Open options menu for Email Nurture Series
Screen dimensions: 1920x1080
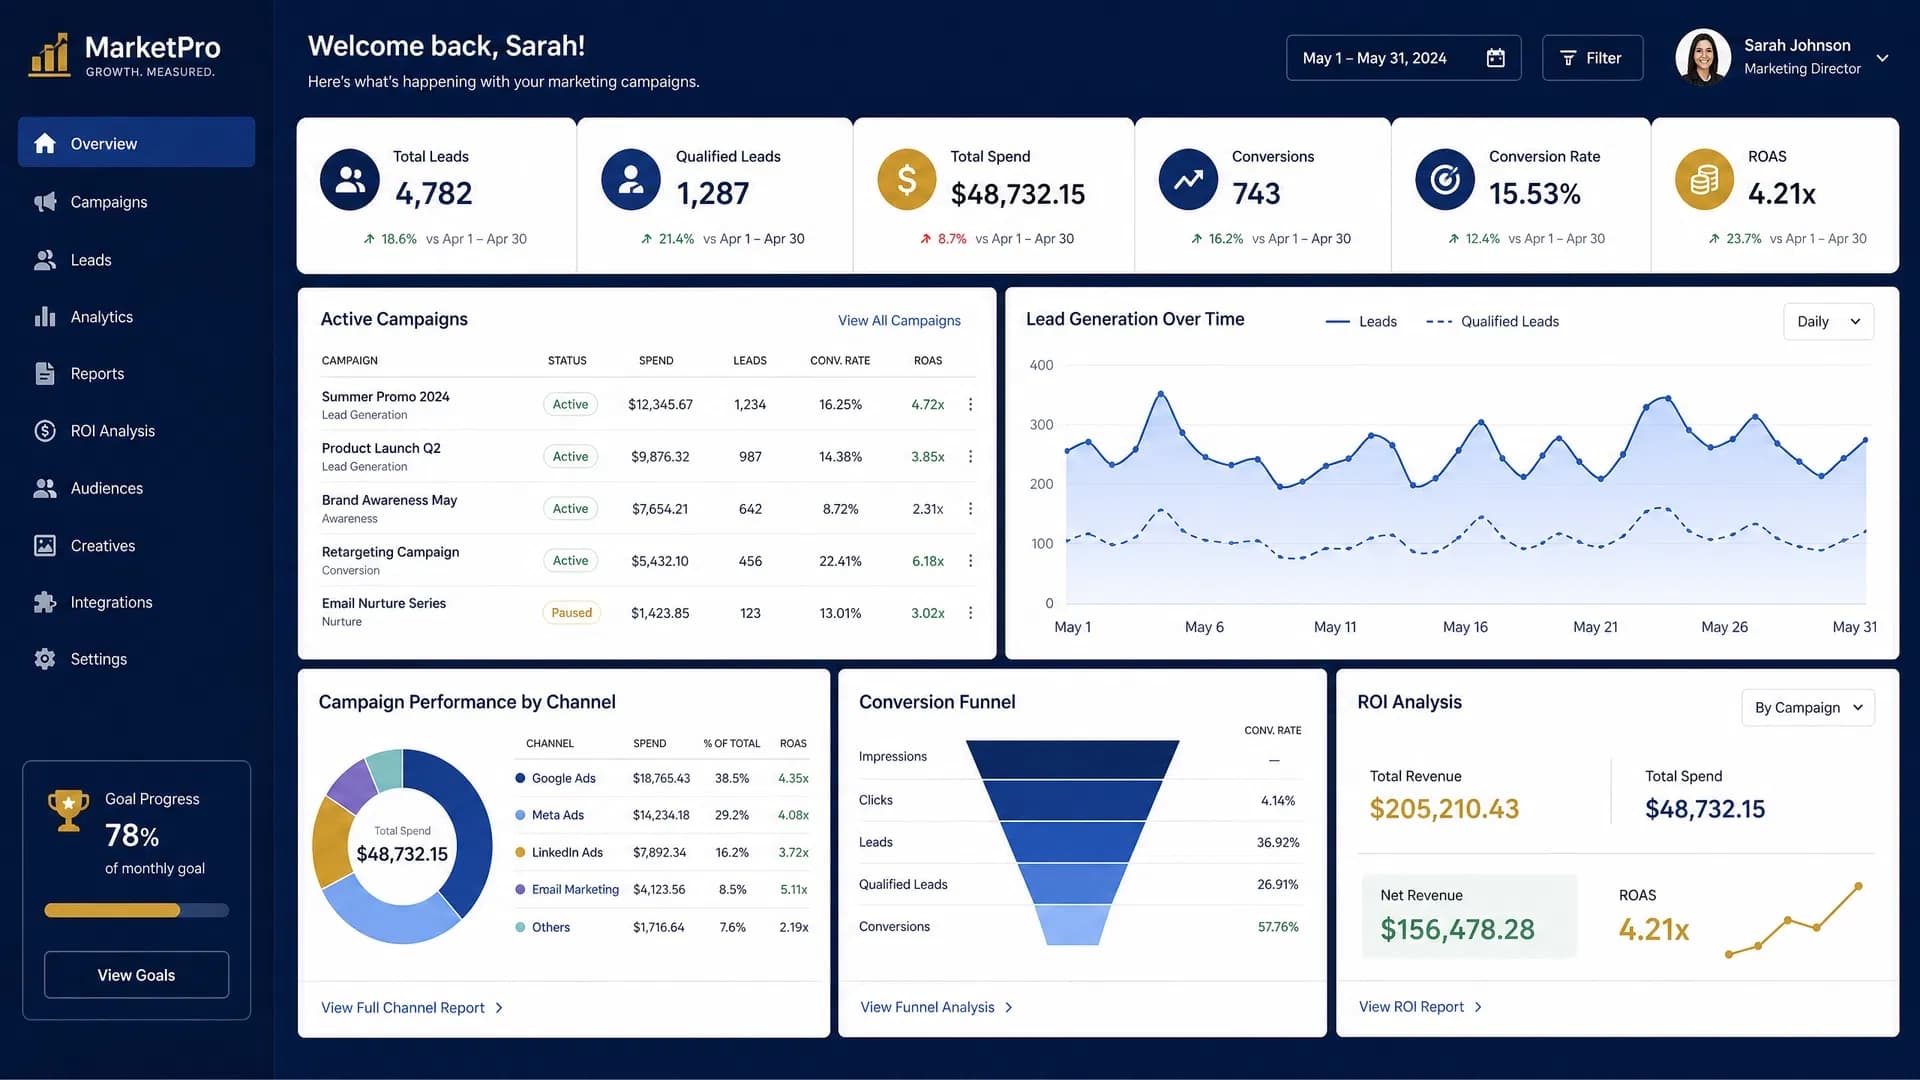click(x=970, y=613)
